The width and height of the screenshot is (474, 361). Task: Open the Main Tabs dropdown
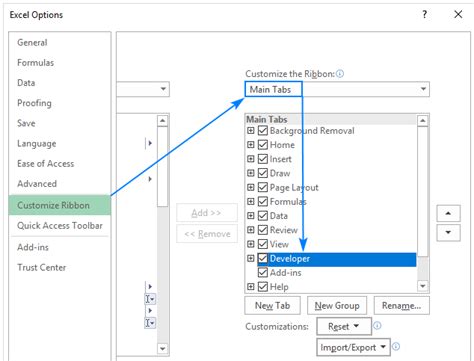click(337, 89)
